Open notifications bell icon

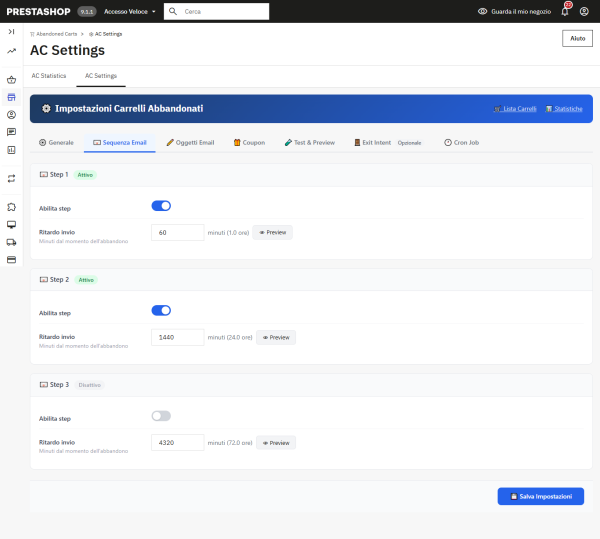[565, 11]
